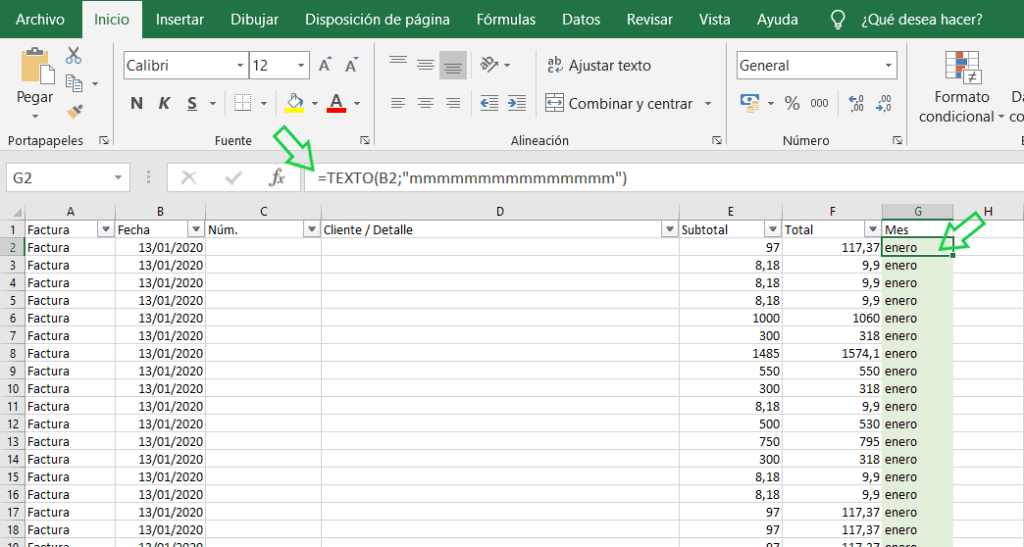Align text to bottom
Image resolution: width=1024 pixels, height=547 pixels.
click(x=453, y=65)
